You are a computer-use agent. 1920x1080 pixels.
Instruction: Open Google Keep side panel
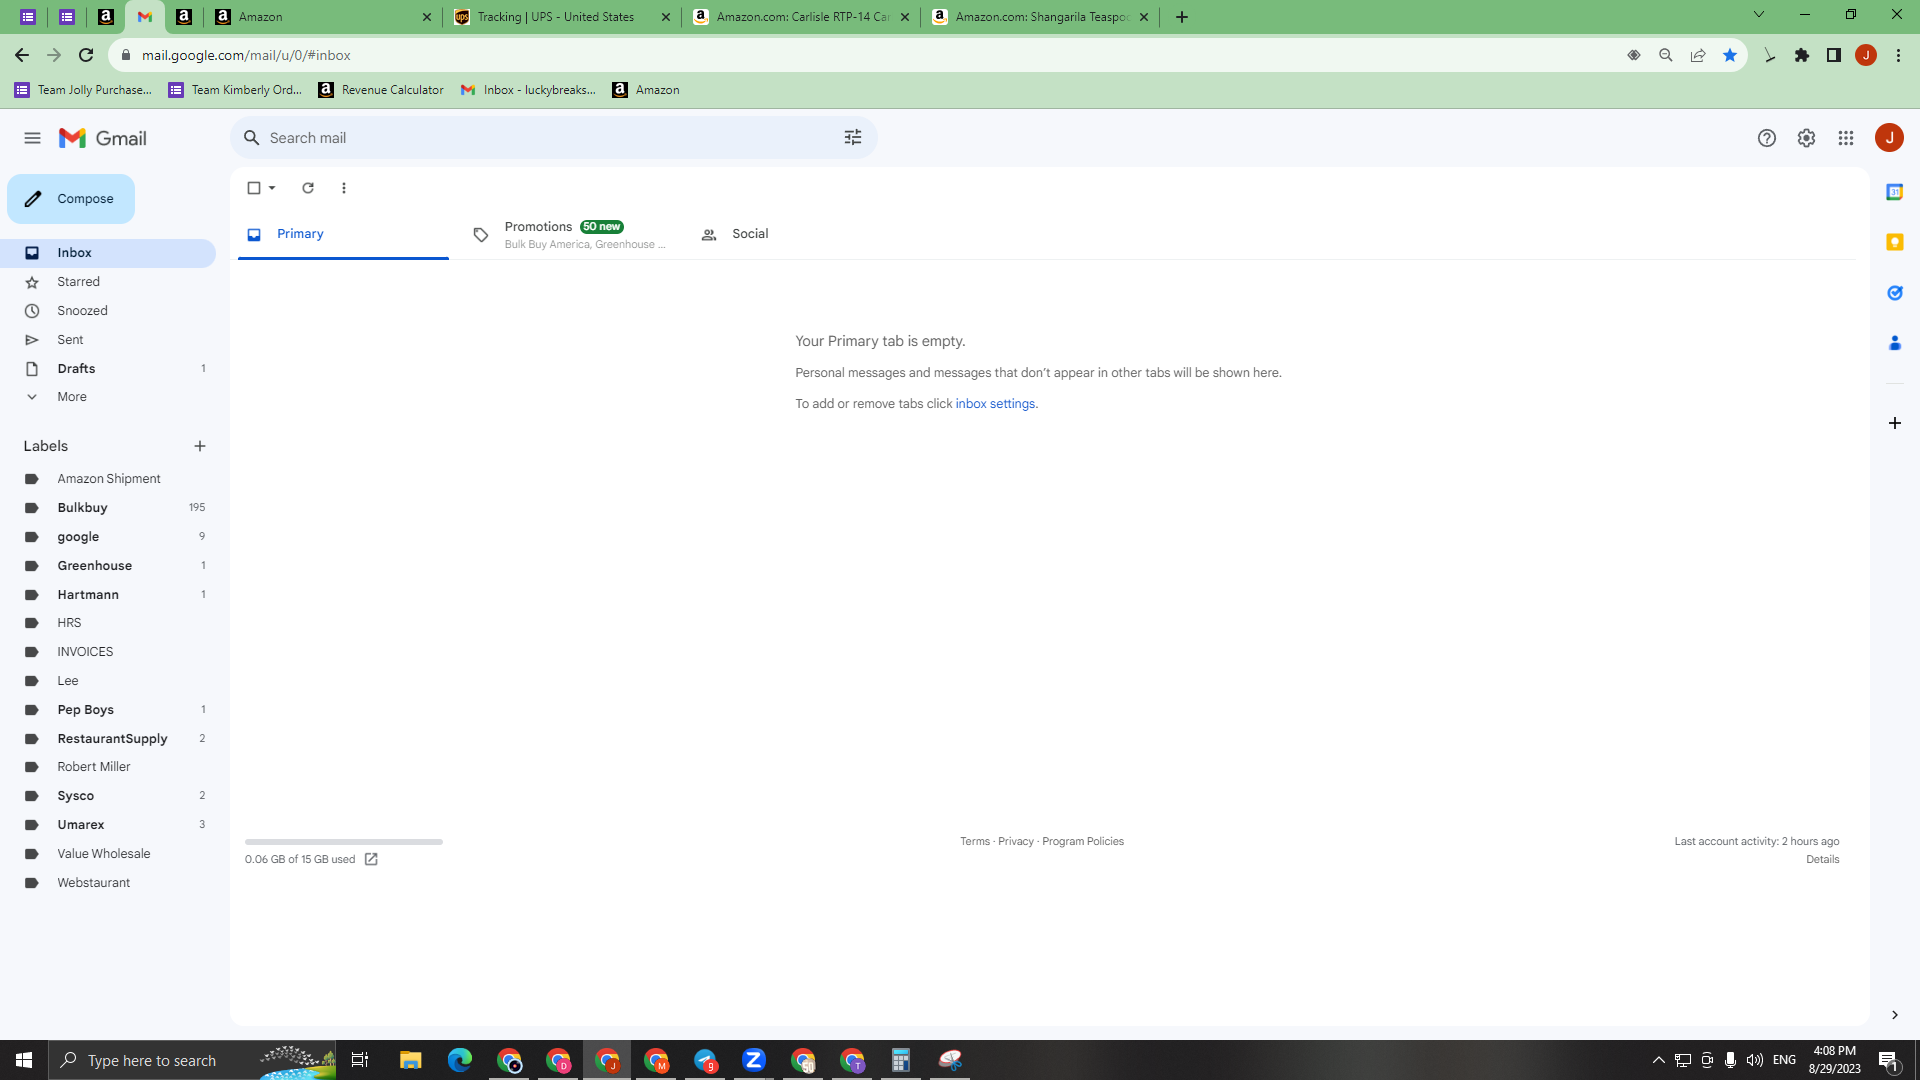[1894, 243]
